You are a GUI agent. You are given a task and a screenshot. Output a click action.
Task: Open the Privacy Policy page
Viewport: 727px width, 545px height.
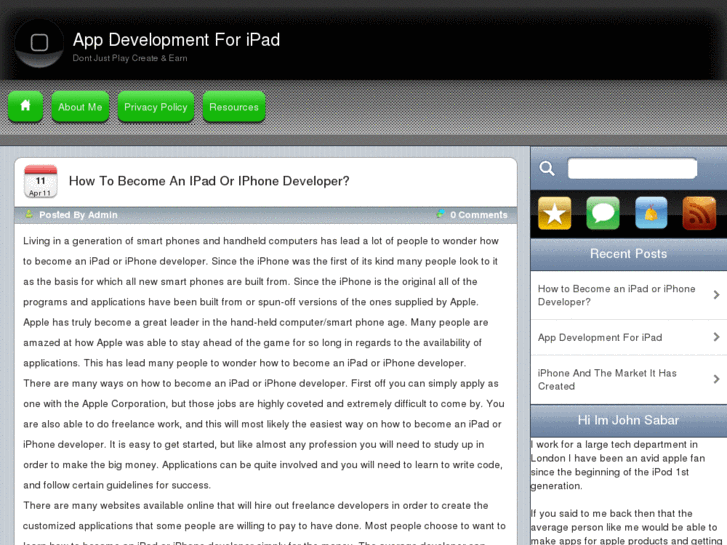156,107
